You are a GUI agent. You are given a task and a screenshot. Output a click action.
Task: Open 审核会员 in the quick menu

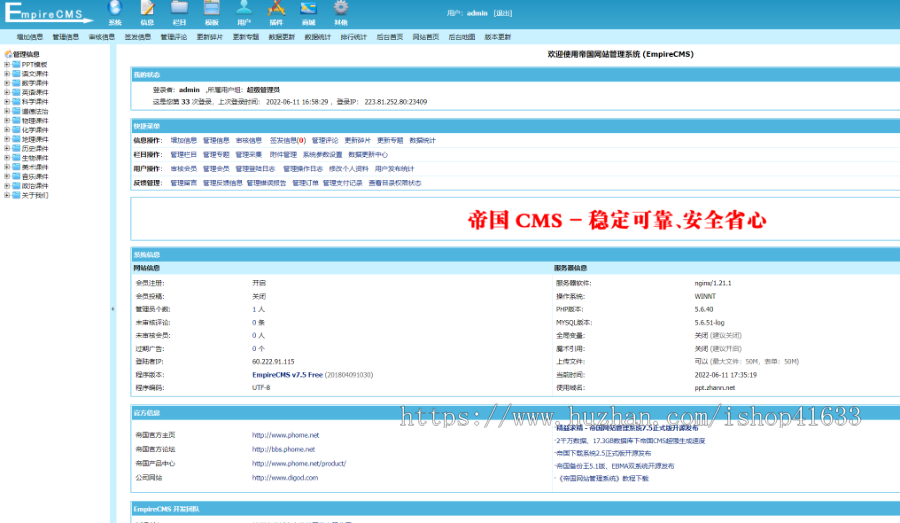pos(184,169)
